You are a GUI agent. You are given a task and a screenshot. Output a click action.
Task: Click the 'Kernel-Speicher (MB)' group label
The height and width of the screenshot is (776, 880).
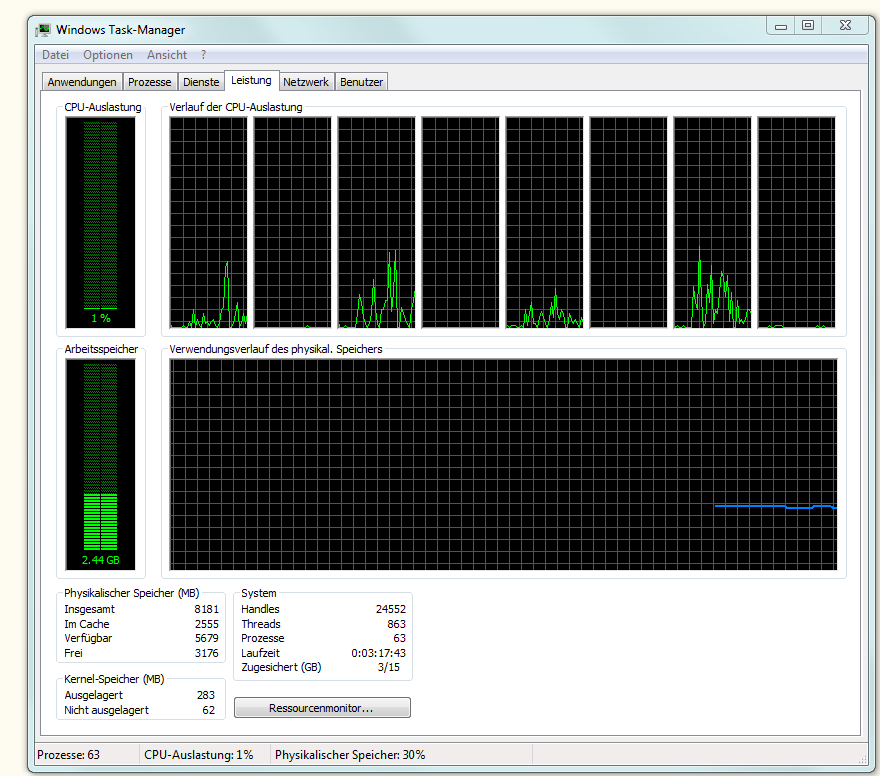click(x=114, y=679)
